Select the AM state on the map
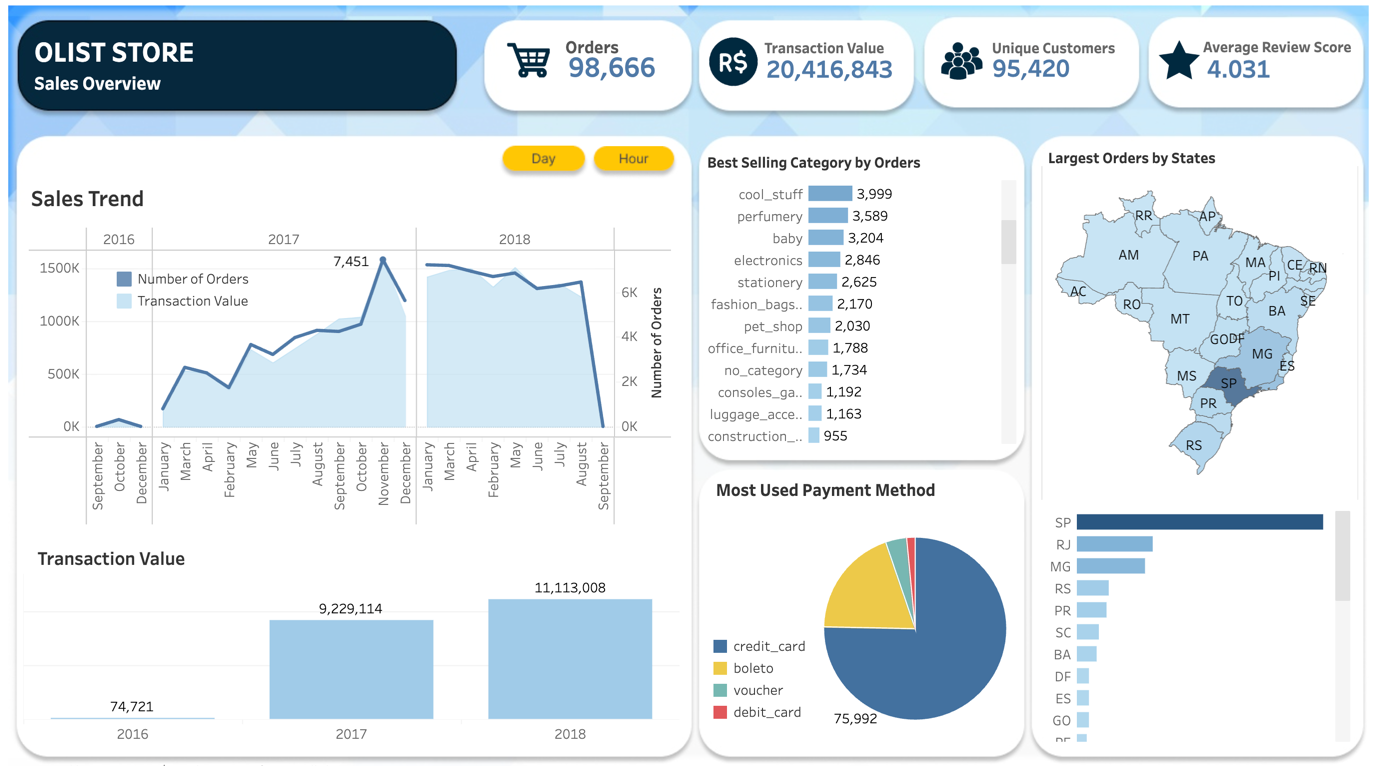This screenshot has height=766, width=1379. coord(1128,256)
